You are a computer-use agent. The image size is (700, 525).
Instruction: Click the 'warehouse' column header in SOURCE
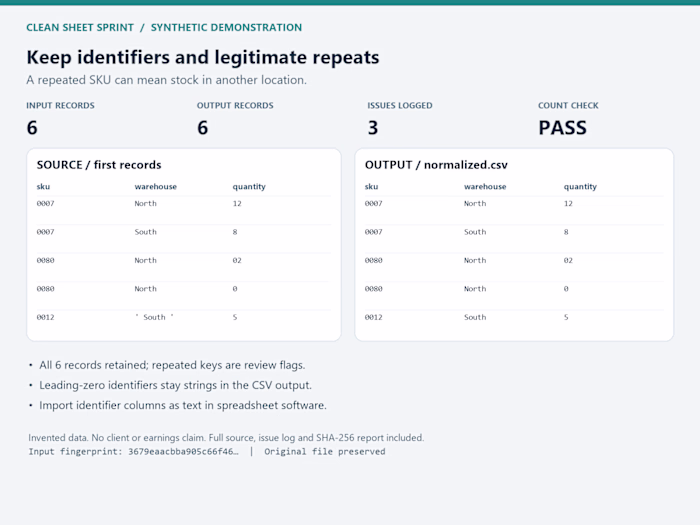click(x=155, y=187)
